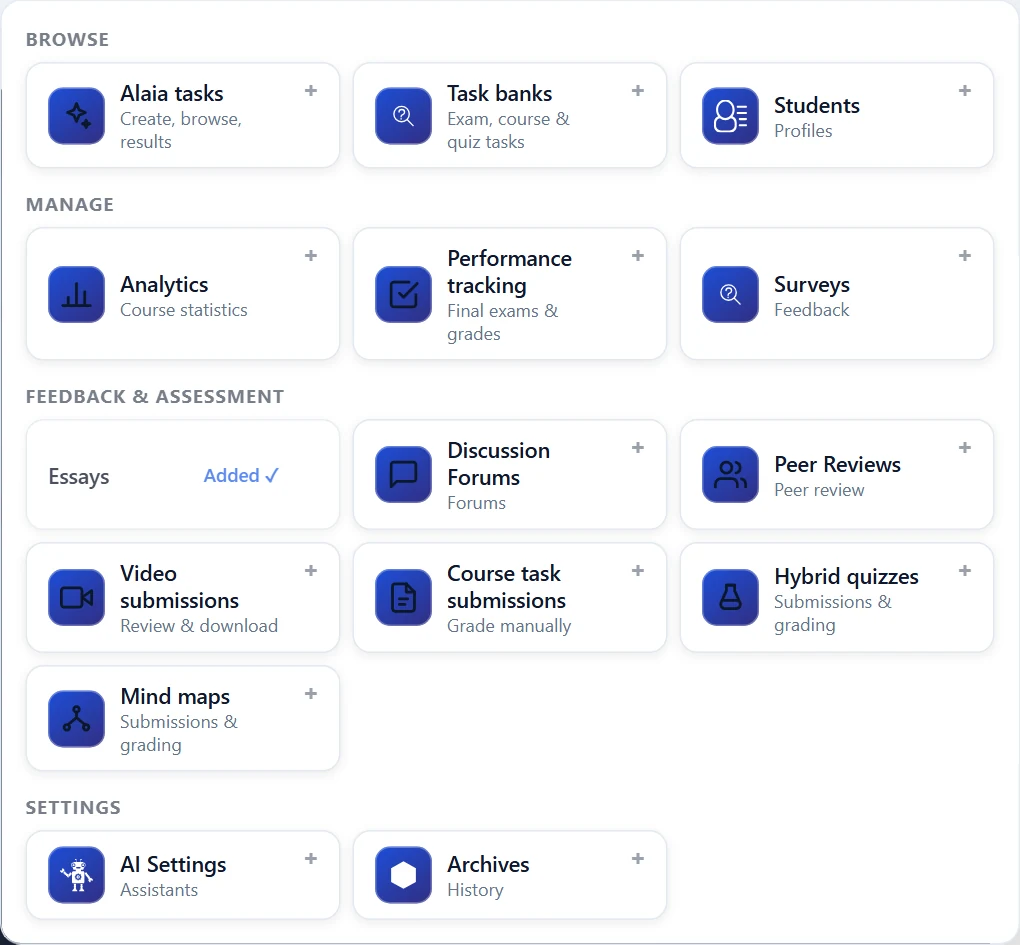
Task: Click the Archives hexagon icon
Action: (x=403, y=875)
